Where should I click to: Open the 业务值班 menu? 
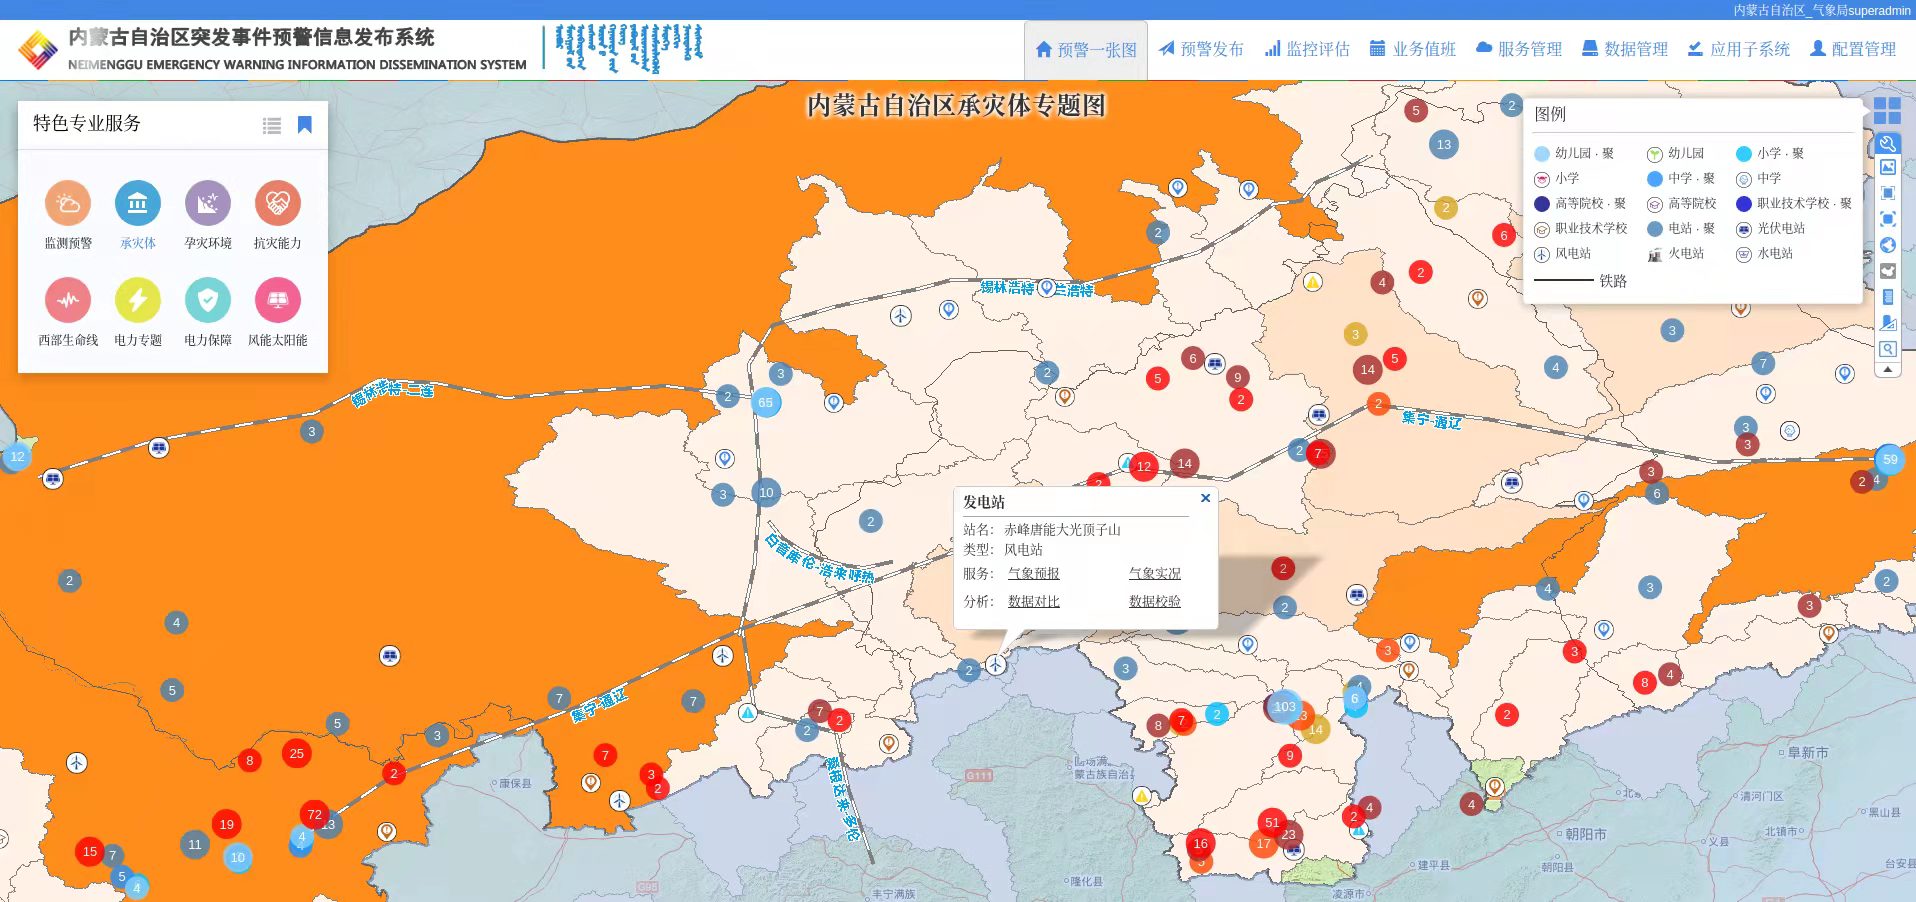coord(1413,49)
